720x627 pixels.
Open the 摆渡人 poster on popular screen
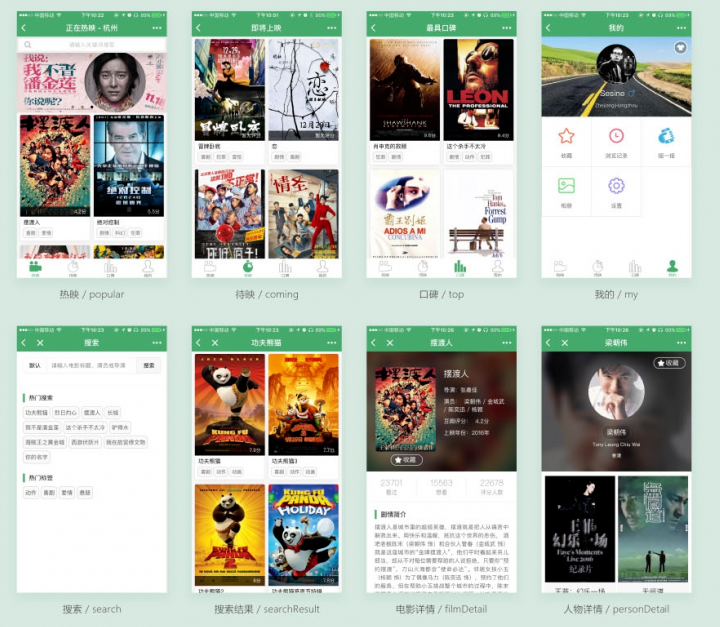(55, 166)
